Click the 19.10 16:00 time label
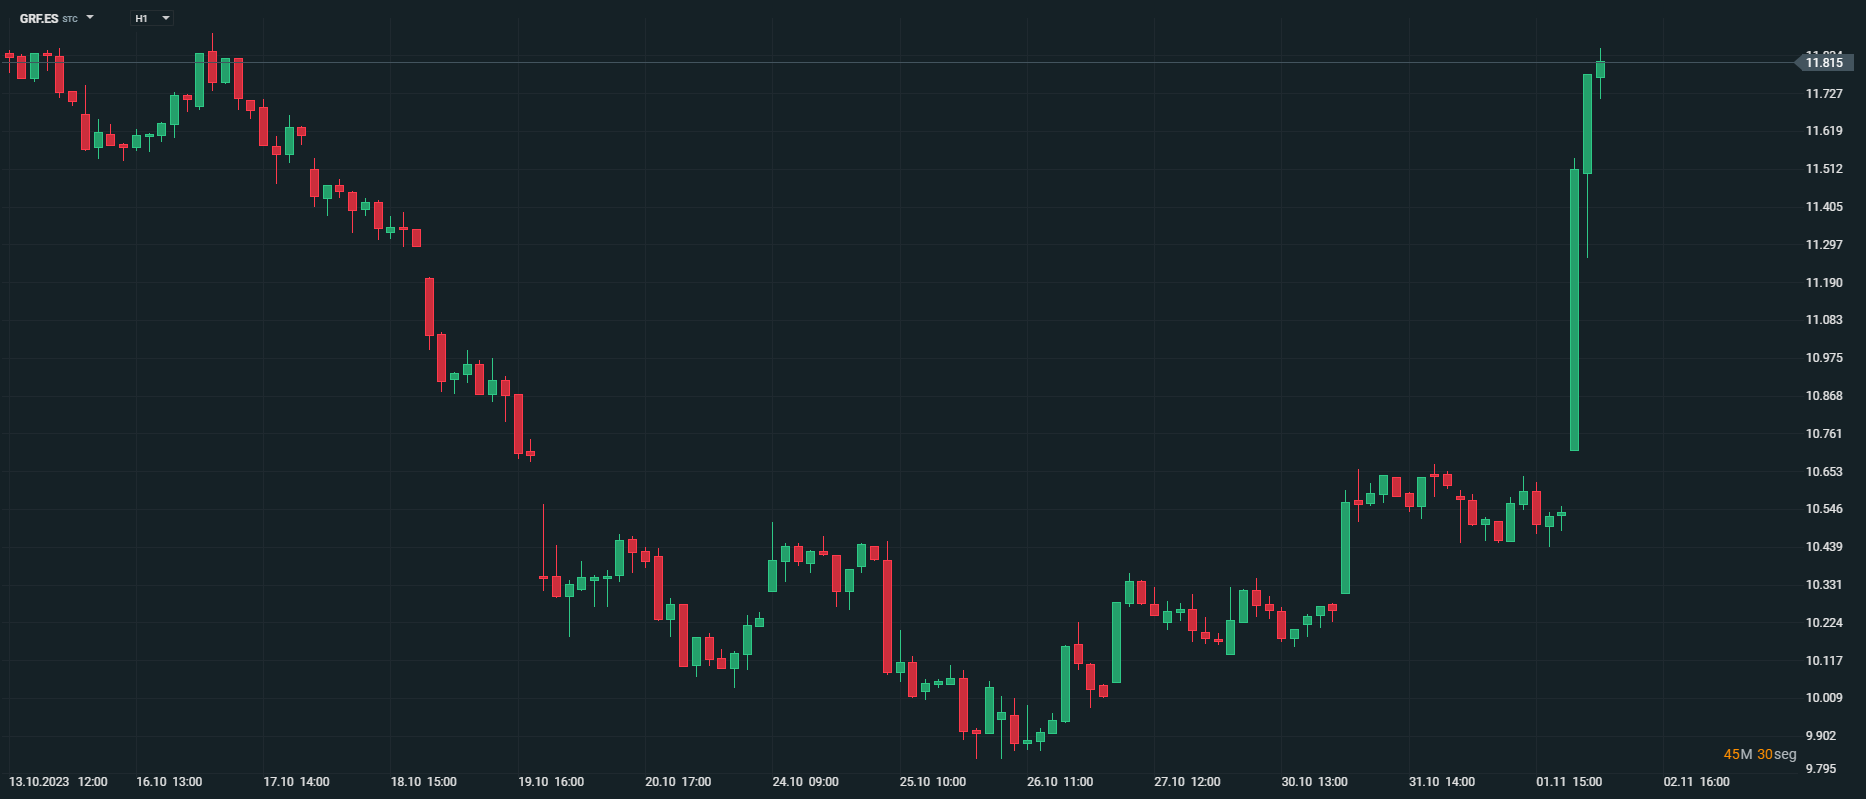This screenshot has width=1866, height=799. point(551,782)
